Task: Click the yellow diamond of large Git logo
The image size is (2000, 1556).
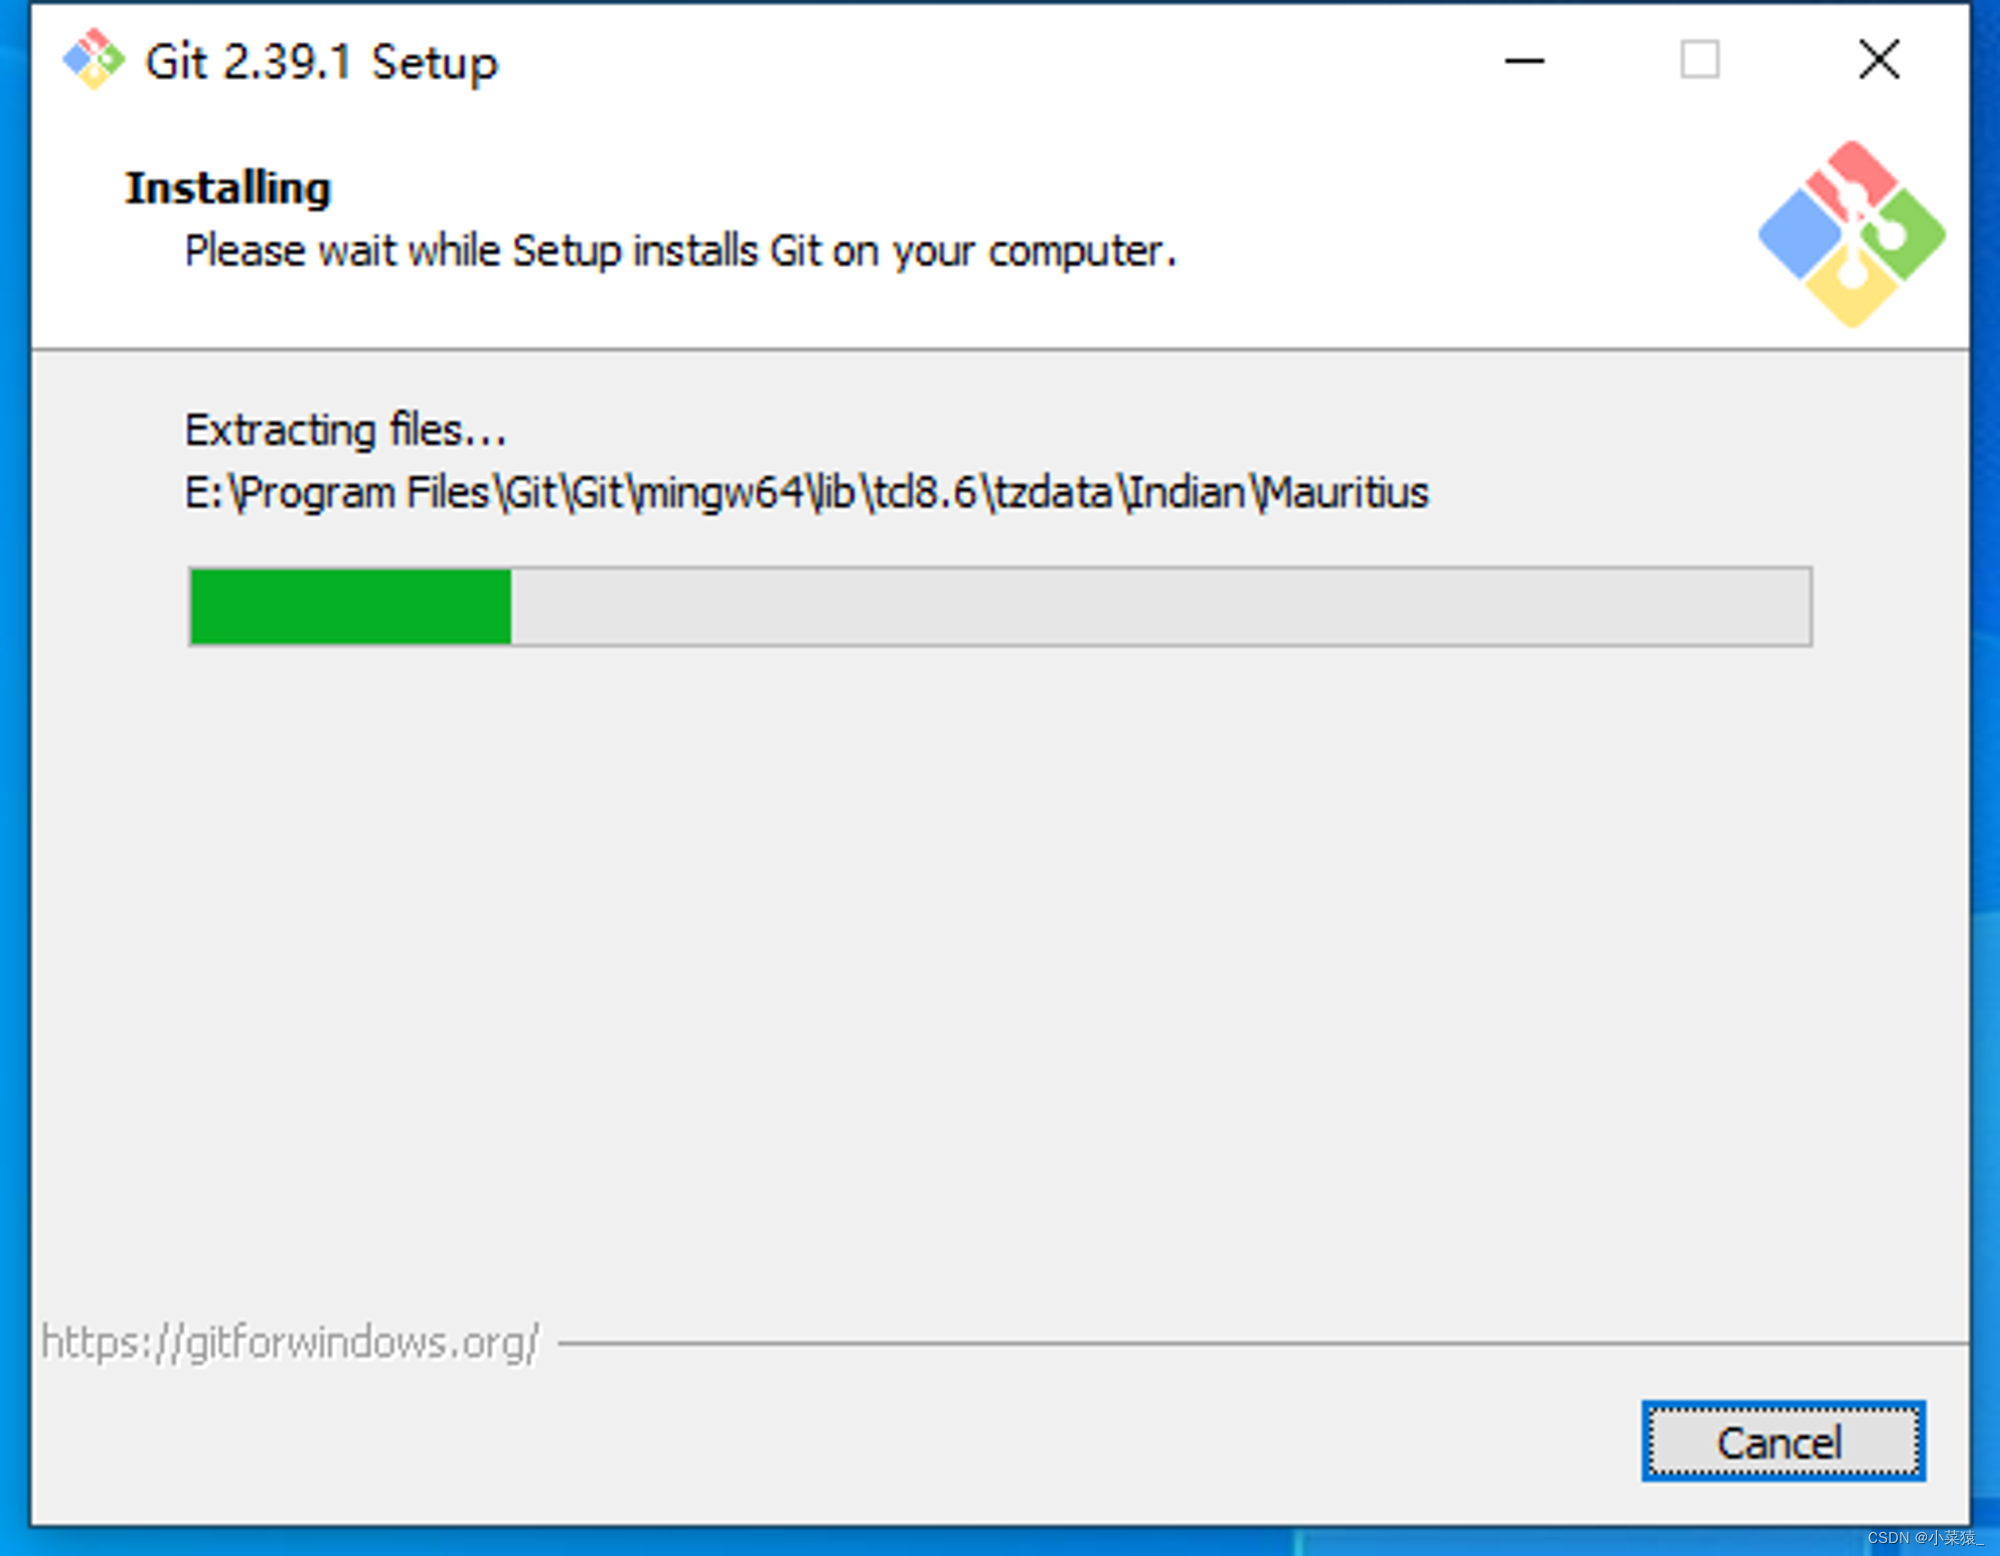Action: pos(1852,288)
